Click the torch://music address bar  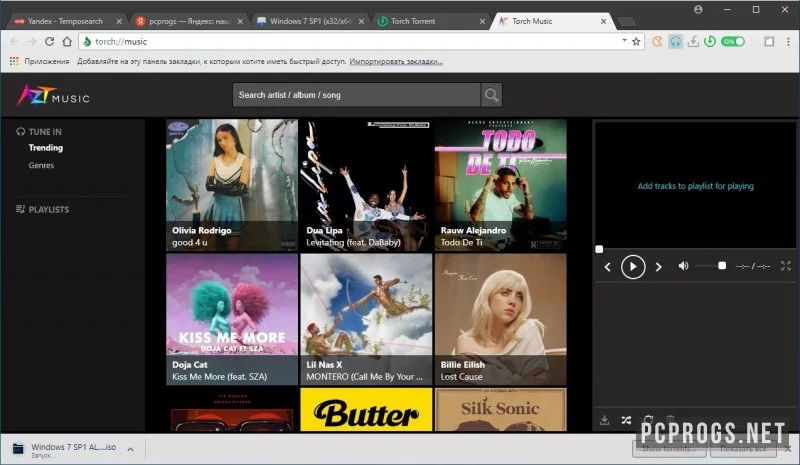pos(352,41)
